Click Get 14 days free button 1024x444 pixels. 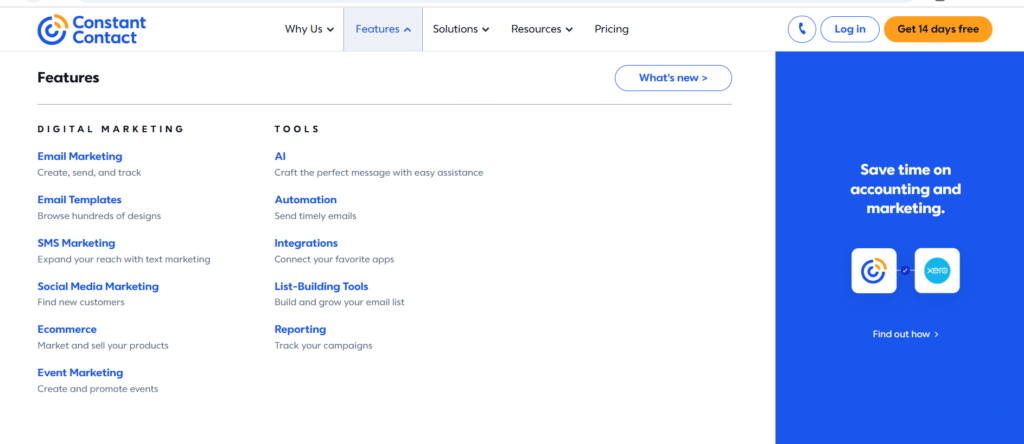pos(937,29)
